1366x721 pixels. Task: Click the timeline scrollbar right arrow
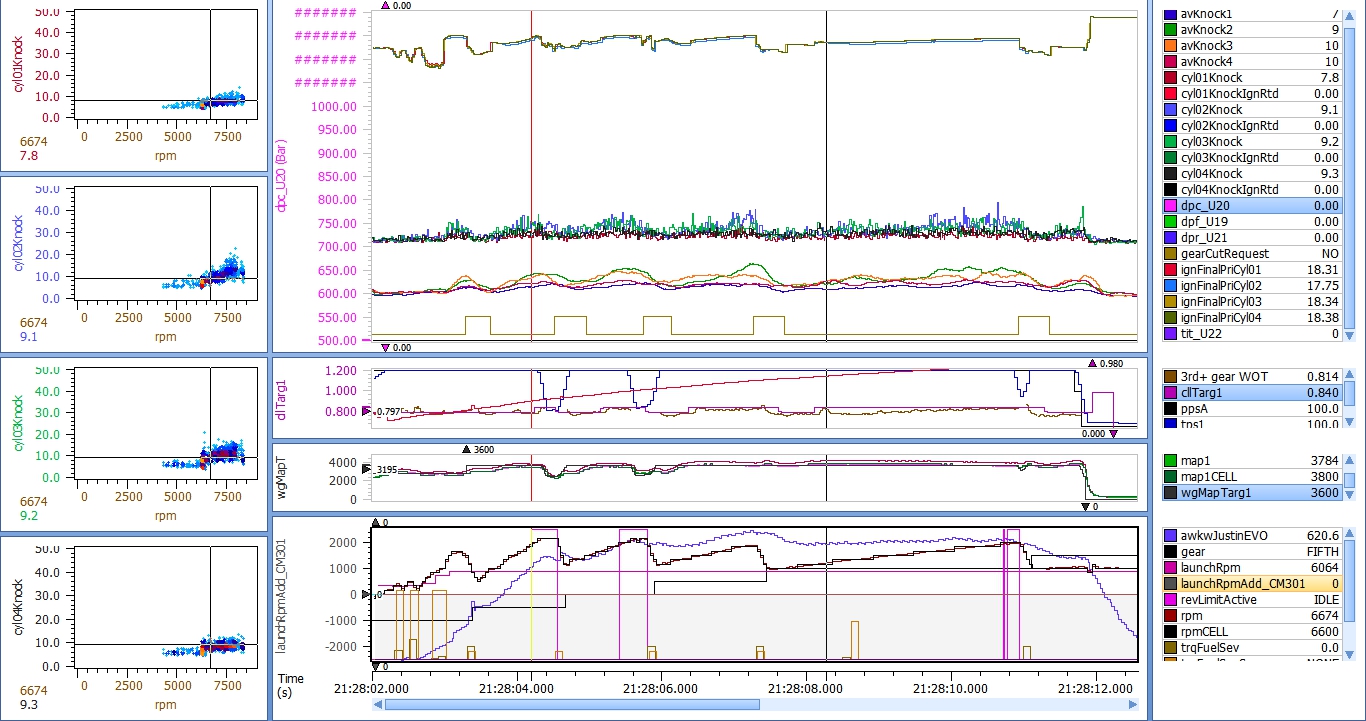(x=1131, y=705)
